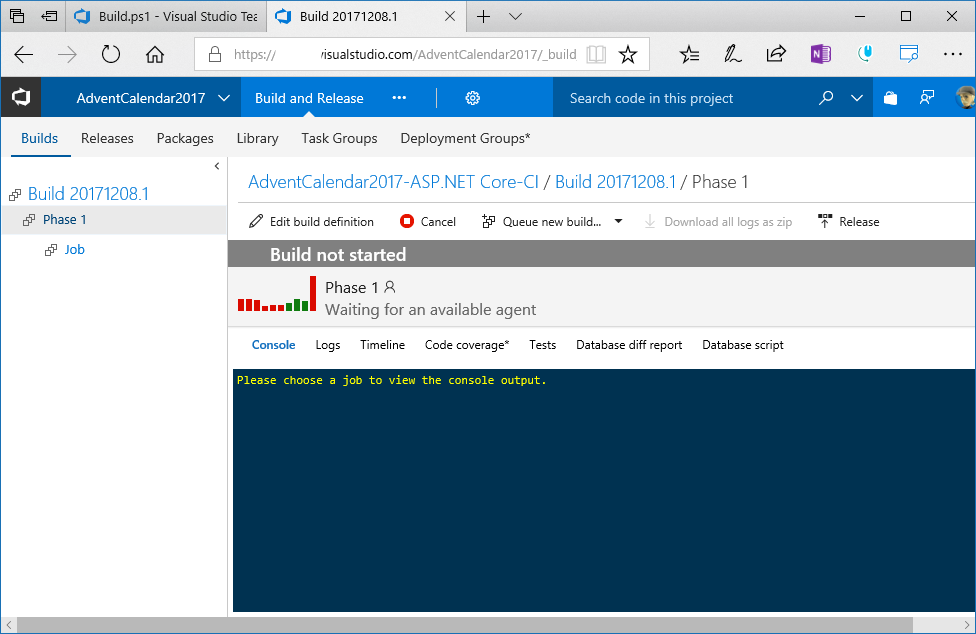Go to browser home page icon

click(x=154, y=55)
